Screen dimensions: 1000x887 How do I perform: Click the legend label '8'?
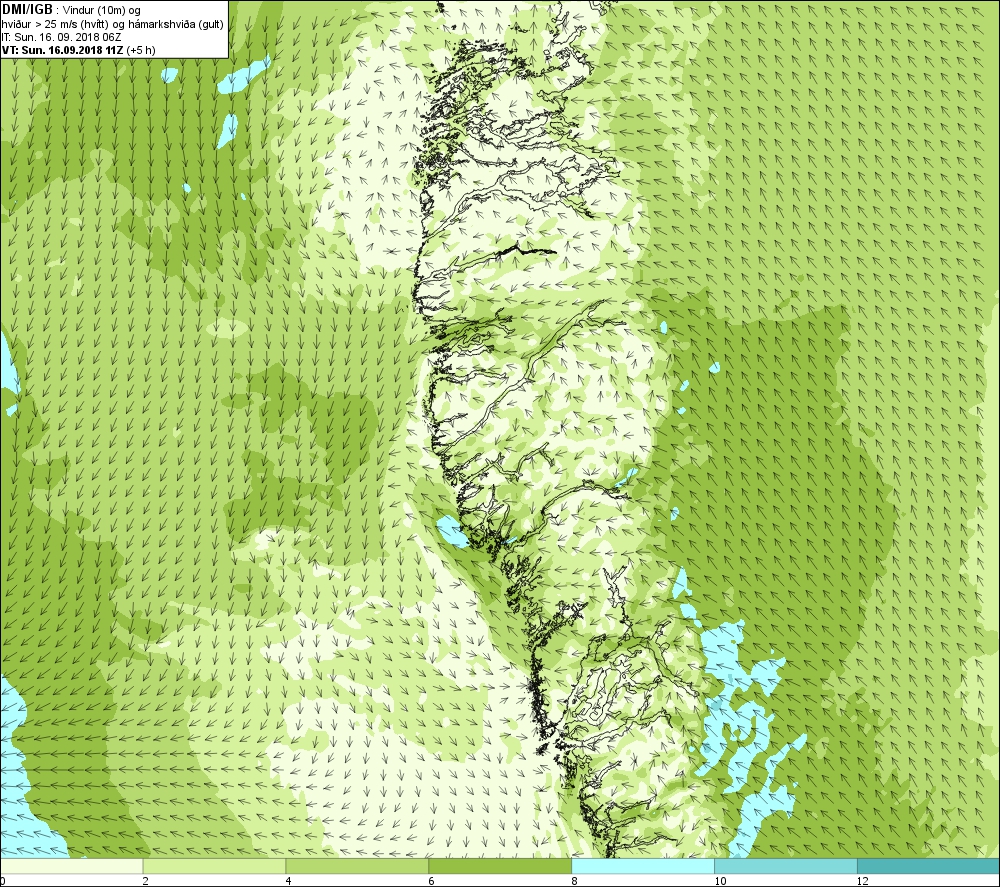(x=574, y=881)
